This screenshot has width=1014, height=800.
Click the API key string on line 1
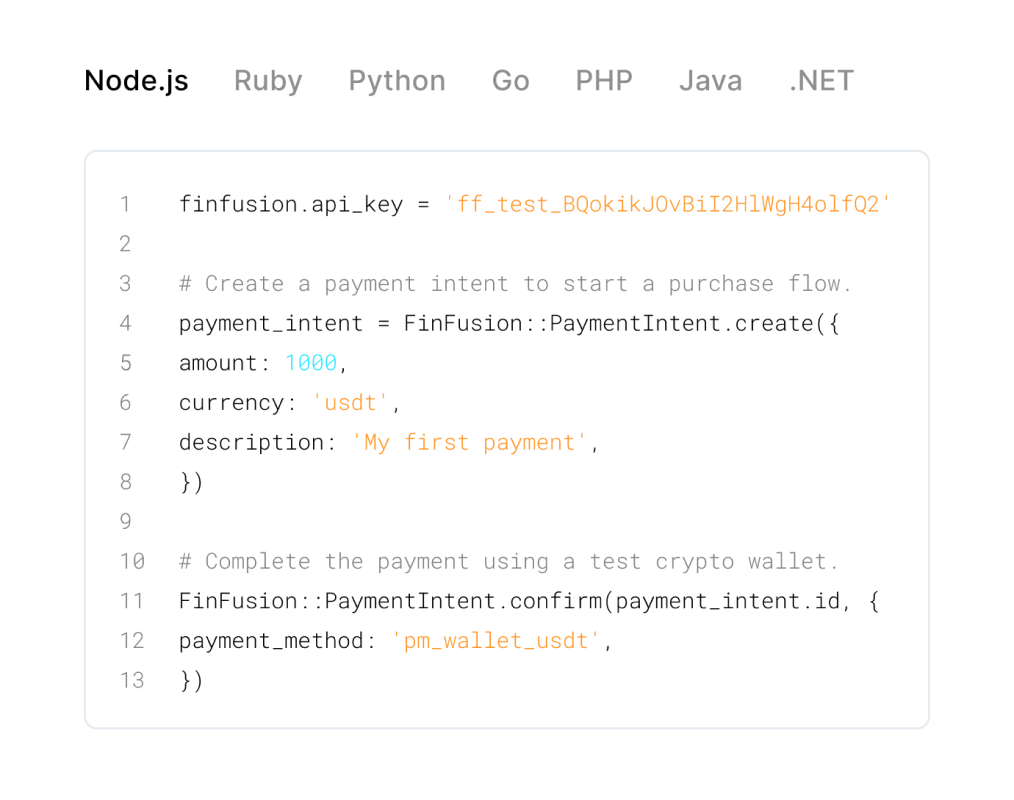667,205
